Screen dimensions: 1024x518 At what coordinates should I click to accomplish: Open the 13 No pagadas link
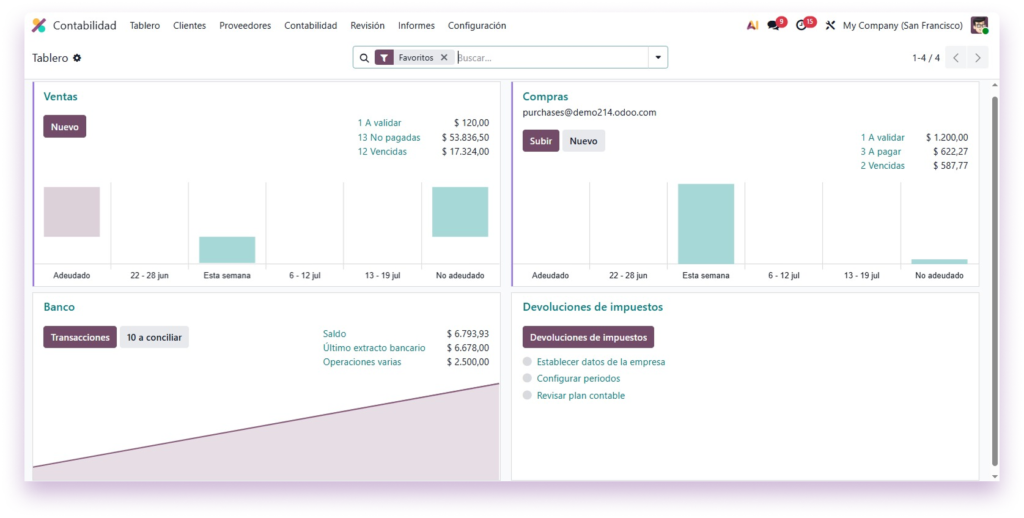389,138
